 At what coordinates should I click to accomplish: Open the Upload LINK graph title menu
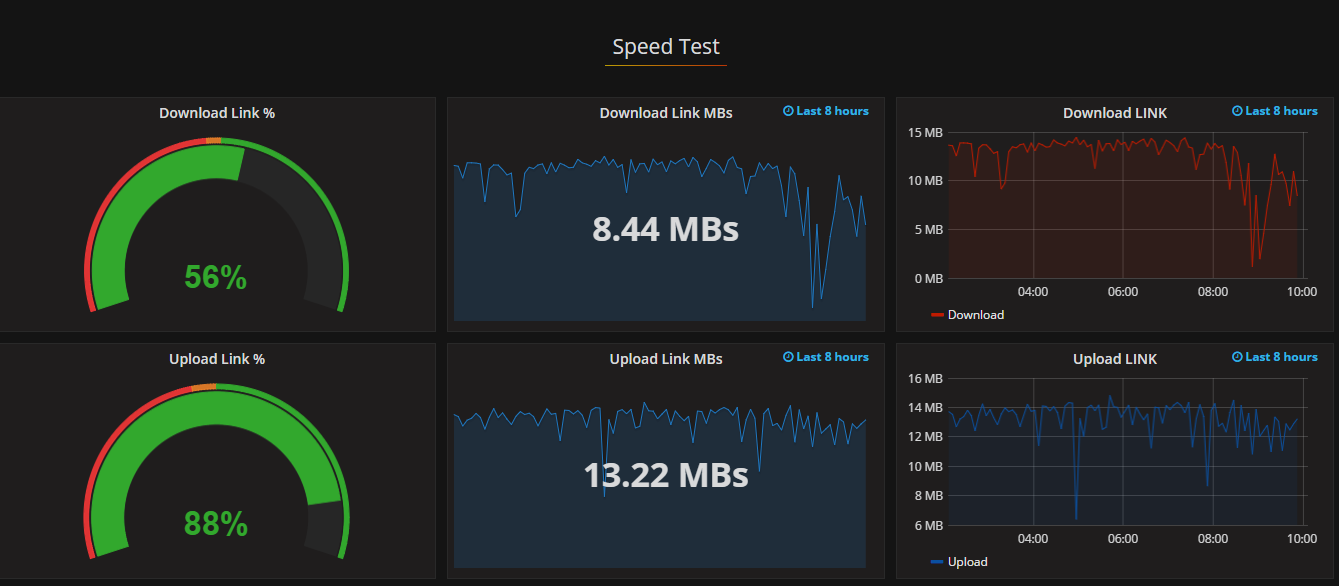tap(1115, 359)
